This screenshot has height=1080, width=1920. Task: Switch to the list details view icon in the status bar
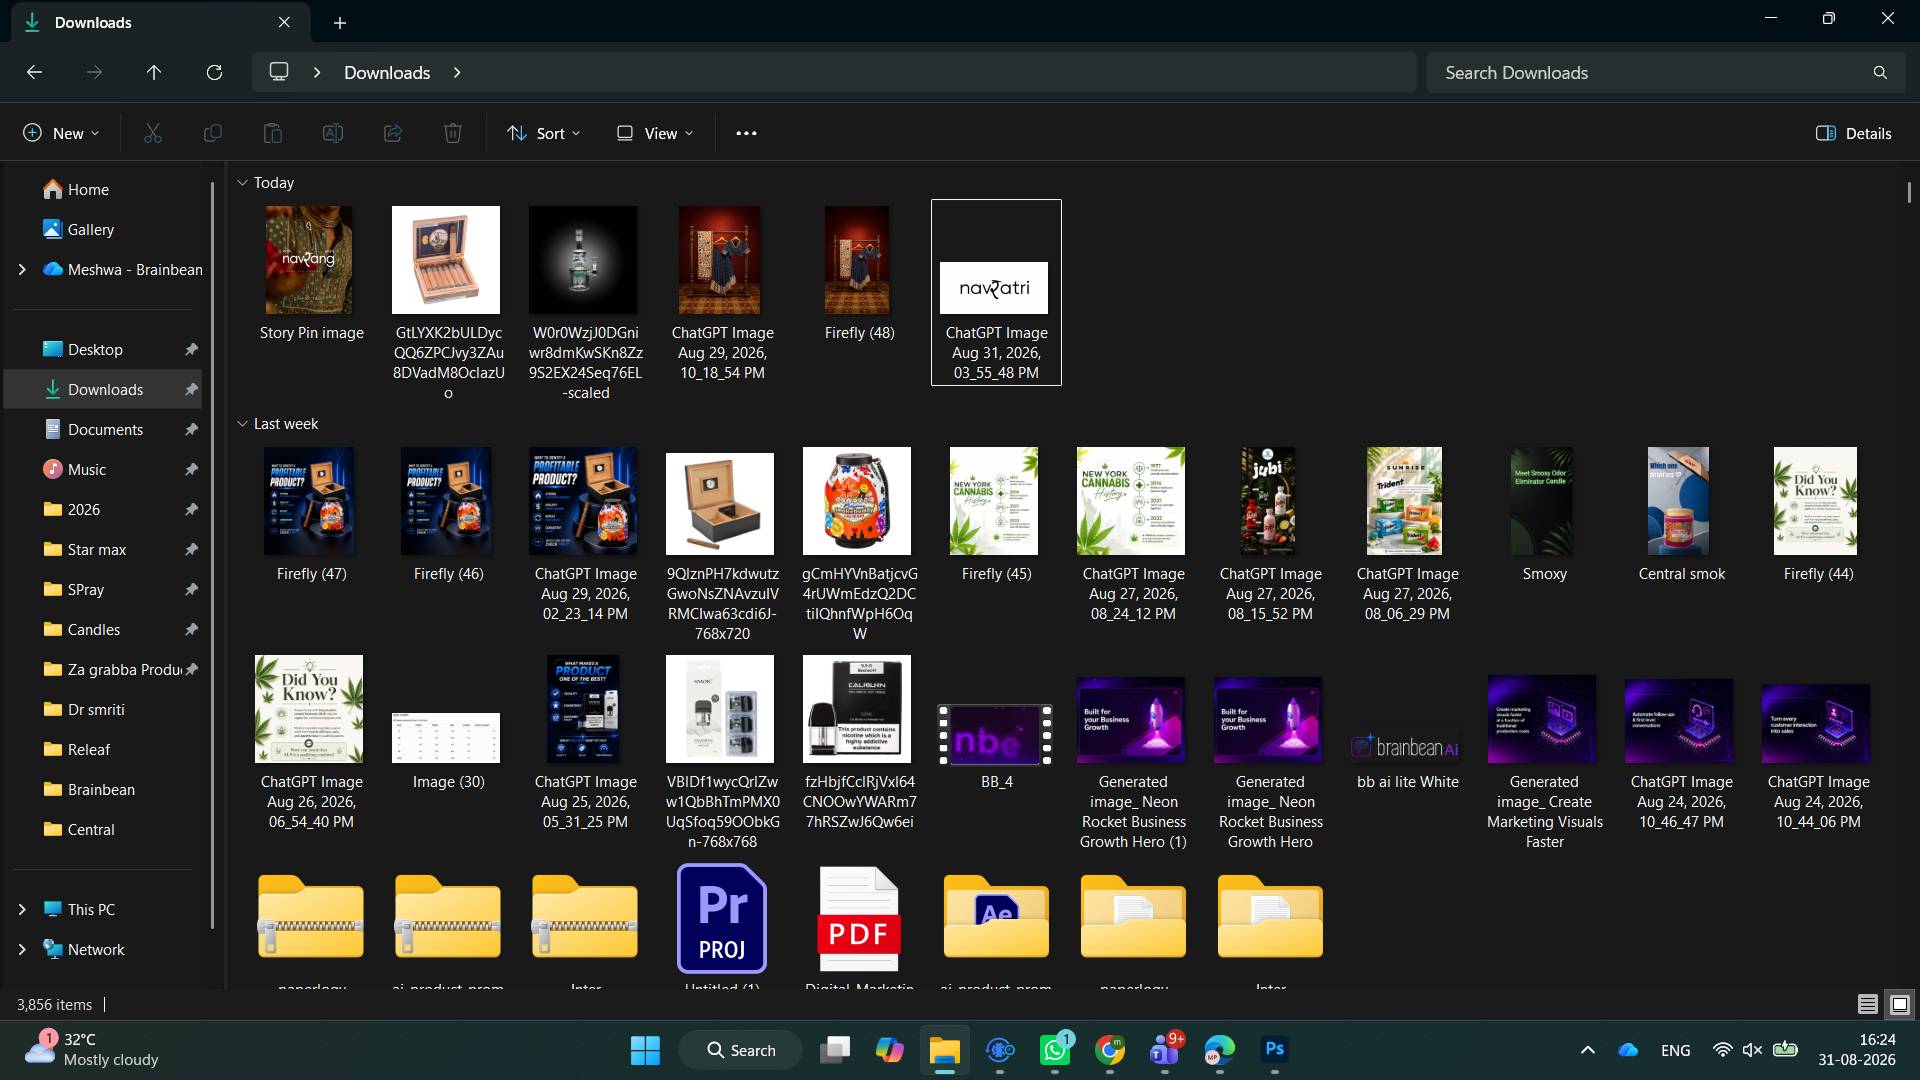(1867, 1004)
